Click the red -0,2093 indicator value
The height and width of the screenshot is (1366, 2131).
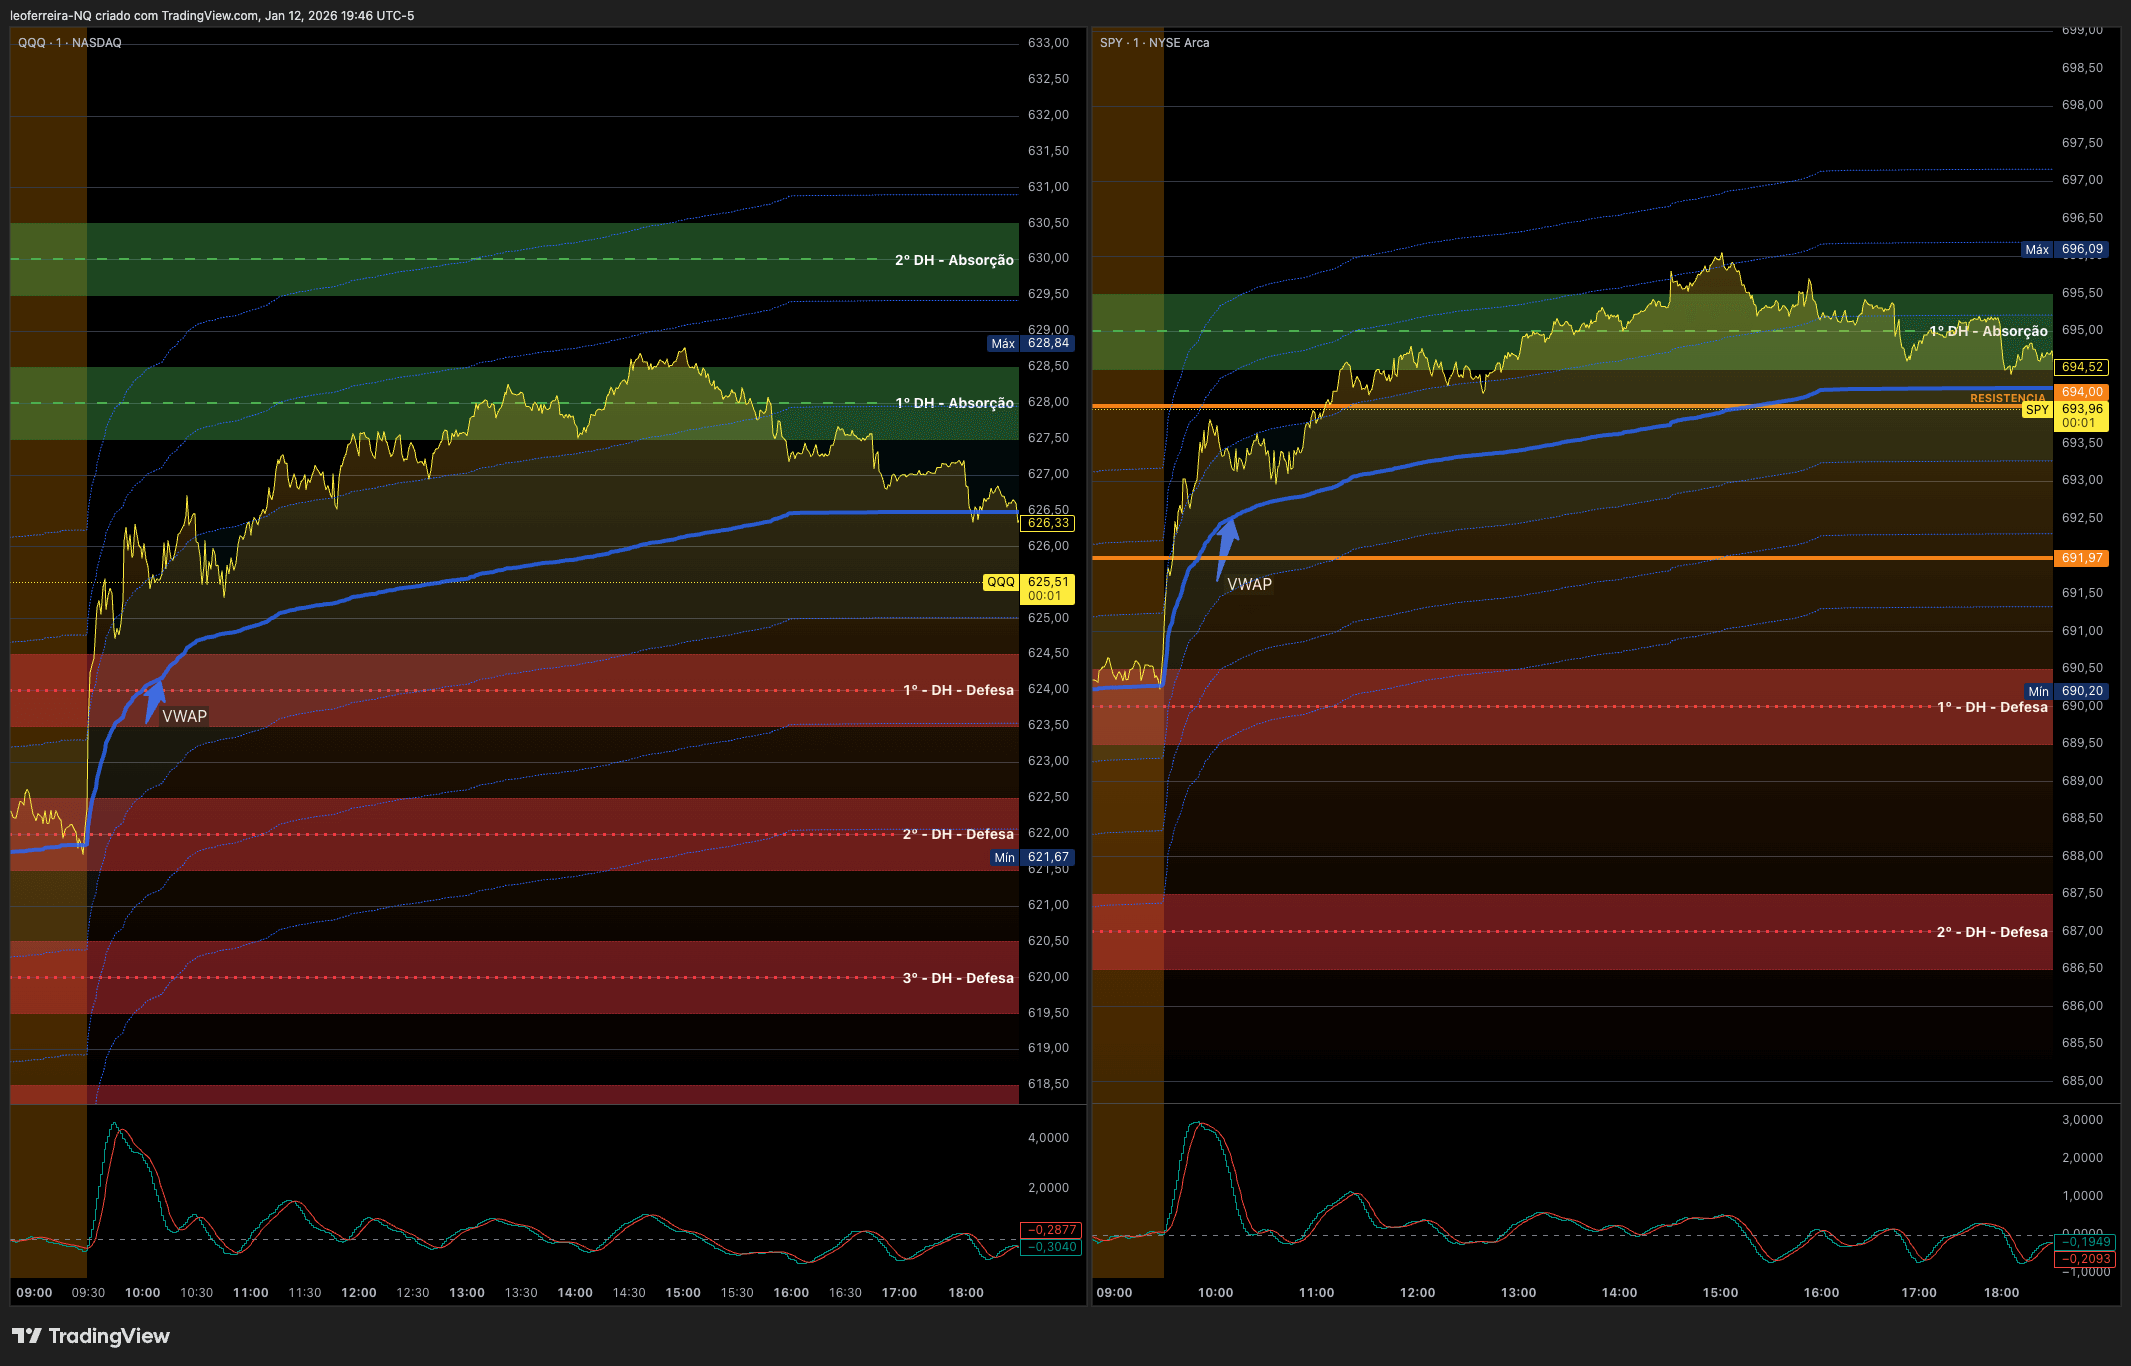(2085, 1259)
